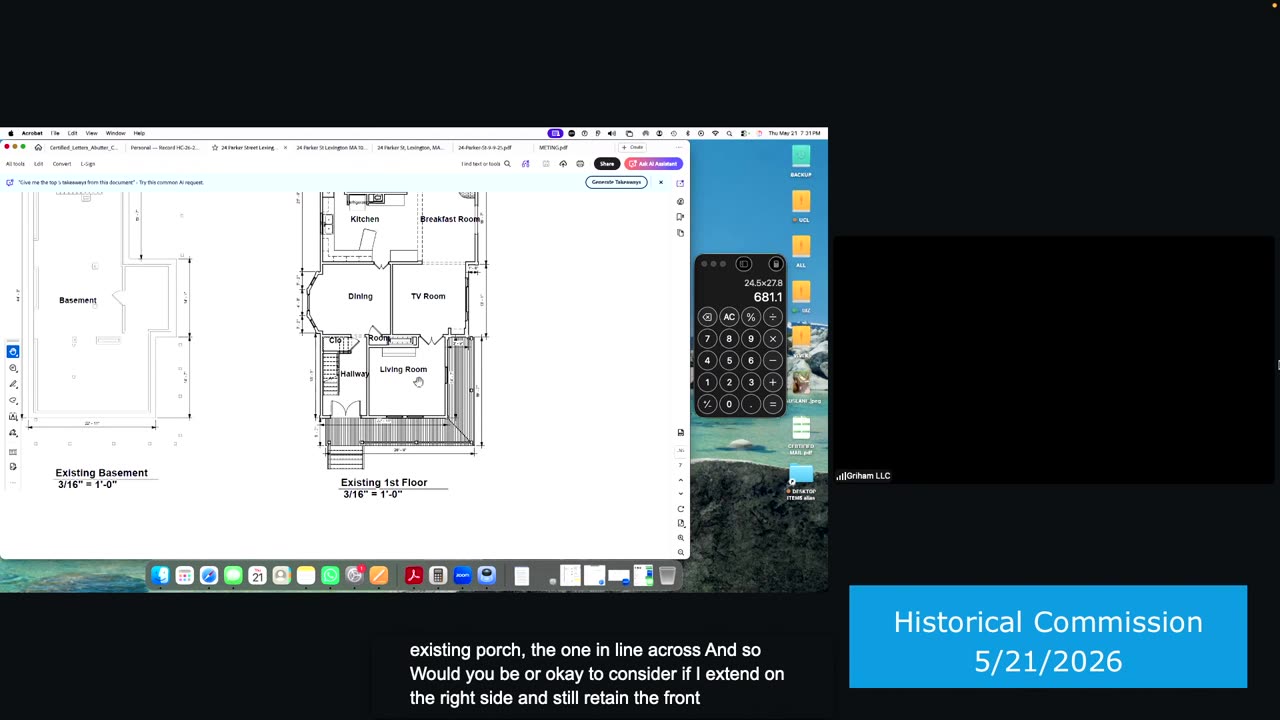Screen dimensions: 1280x720
Task: Click the zoom in icon at bottom right panel
Action: [x=681, y=538]
